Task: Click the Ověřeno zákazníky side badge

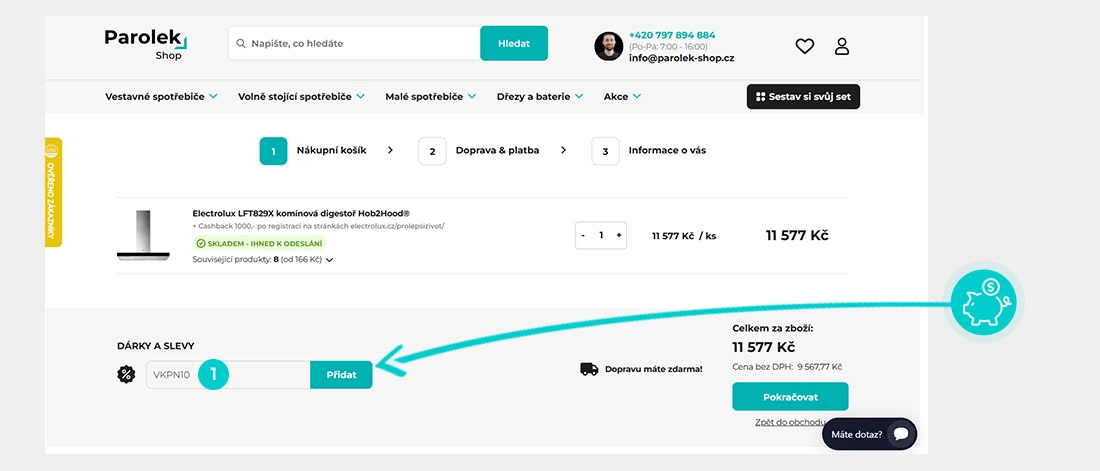Action: (53, 192)
